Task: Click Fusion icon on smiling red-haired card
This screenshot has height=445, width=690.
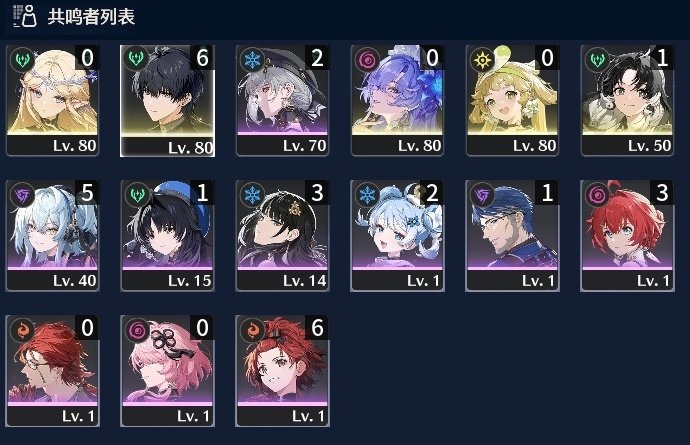Action: (x=252, y=330)
